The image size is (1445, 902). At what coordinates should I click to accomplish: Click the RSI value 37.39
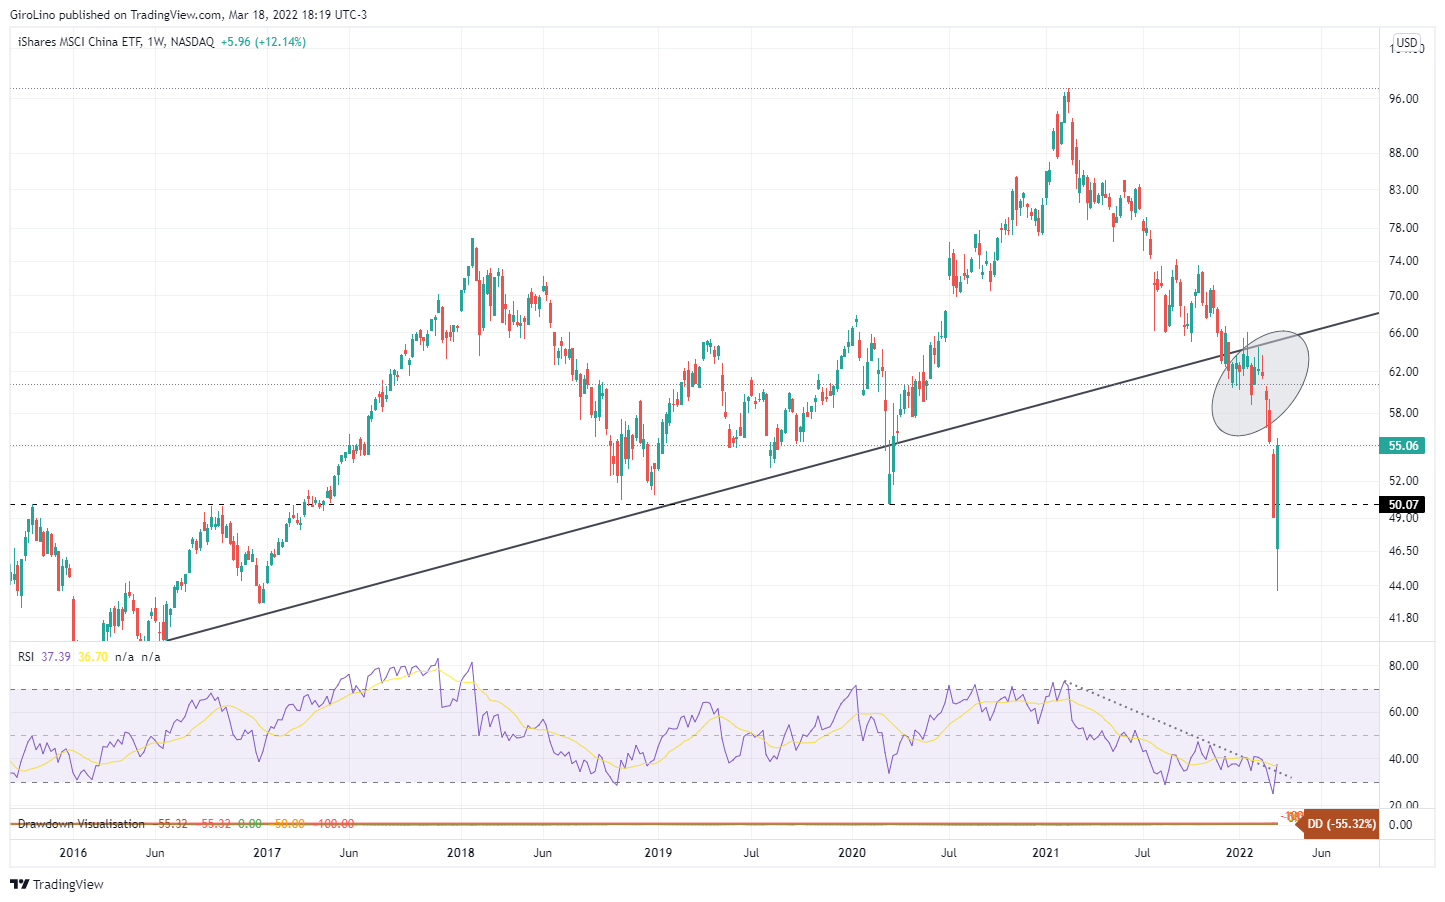pyautogui.click(x=56, y=657)
